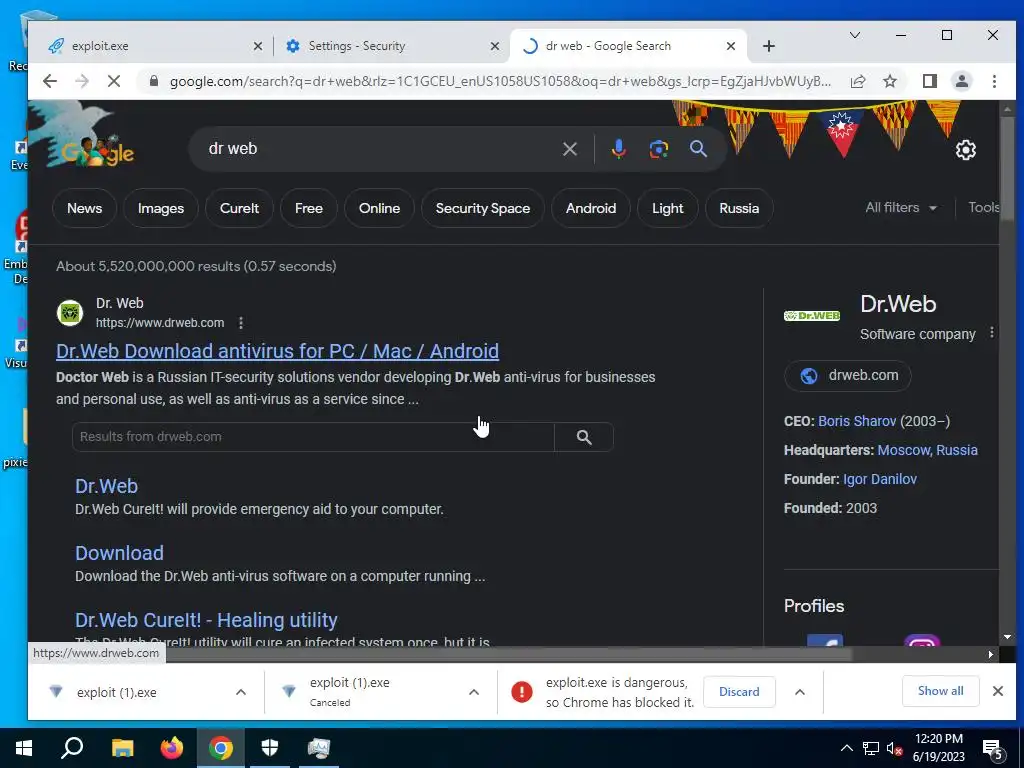Bookmark this tab with the star icon
The image size is (1024, 768).
(x=889, y=81)
